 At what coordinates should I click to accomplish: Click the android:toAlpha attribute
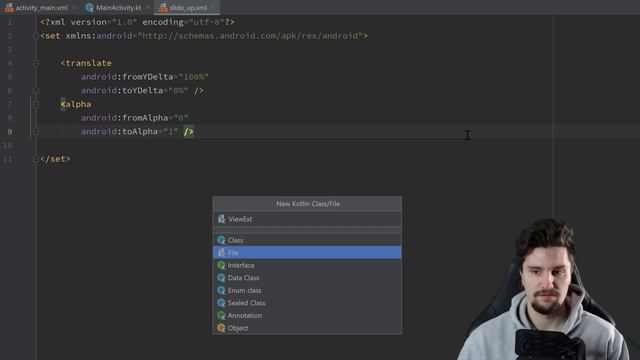119,131
